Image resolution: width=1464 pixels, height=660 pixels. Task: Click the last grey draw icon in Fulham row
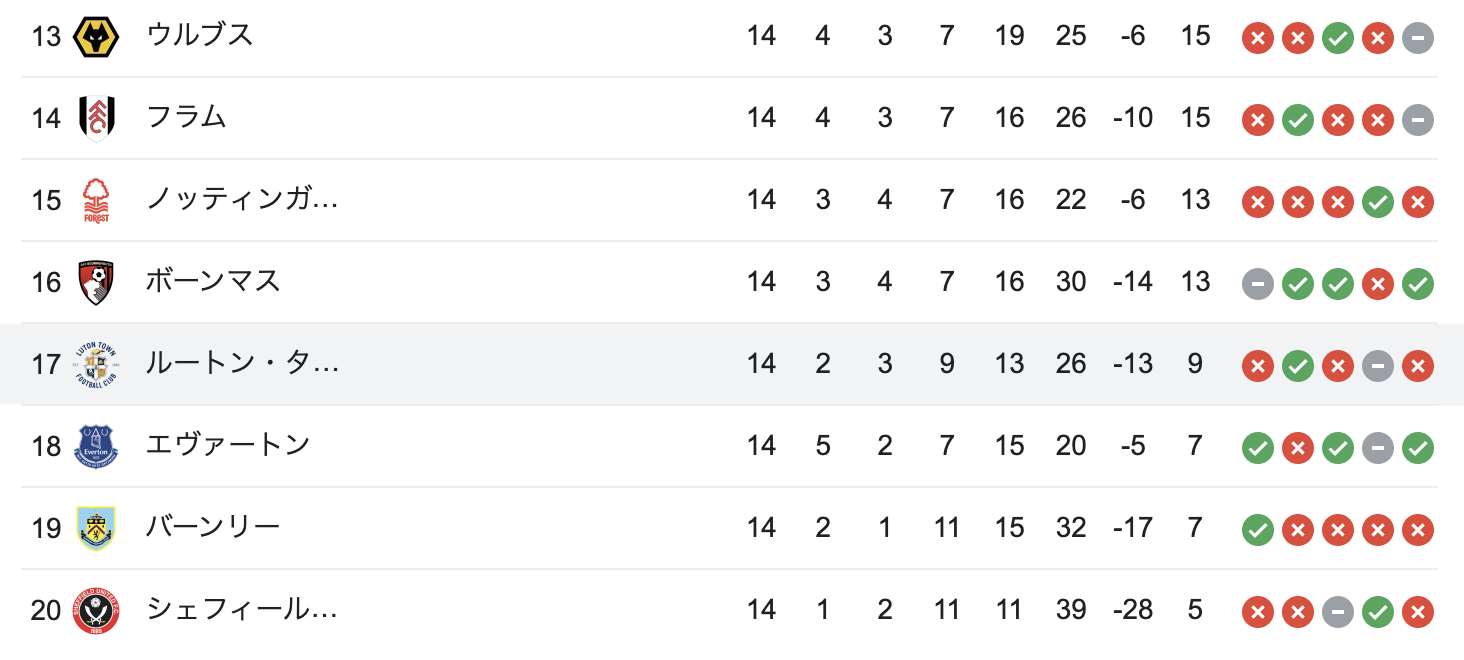coord(1418,120)
